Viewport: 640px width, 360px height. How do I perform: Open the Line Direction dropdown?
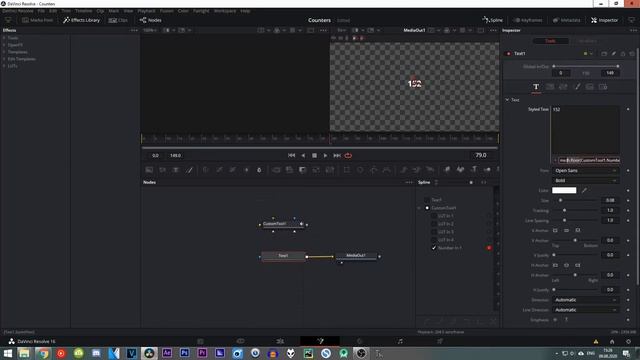click(585, 310)
